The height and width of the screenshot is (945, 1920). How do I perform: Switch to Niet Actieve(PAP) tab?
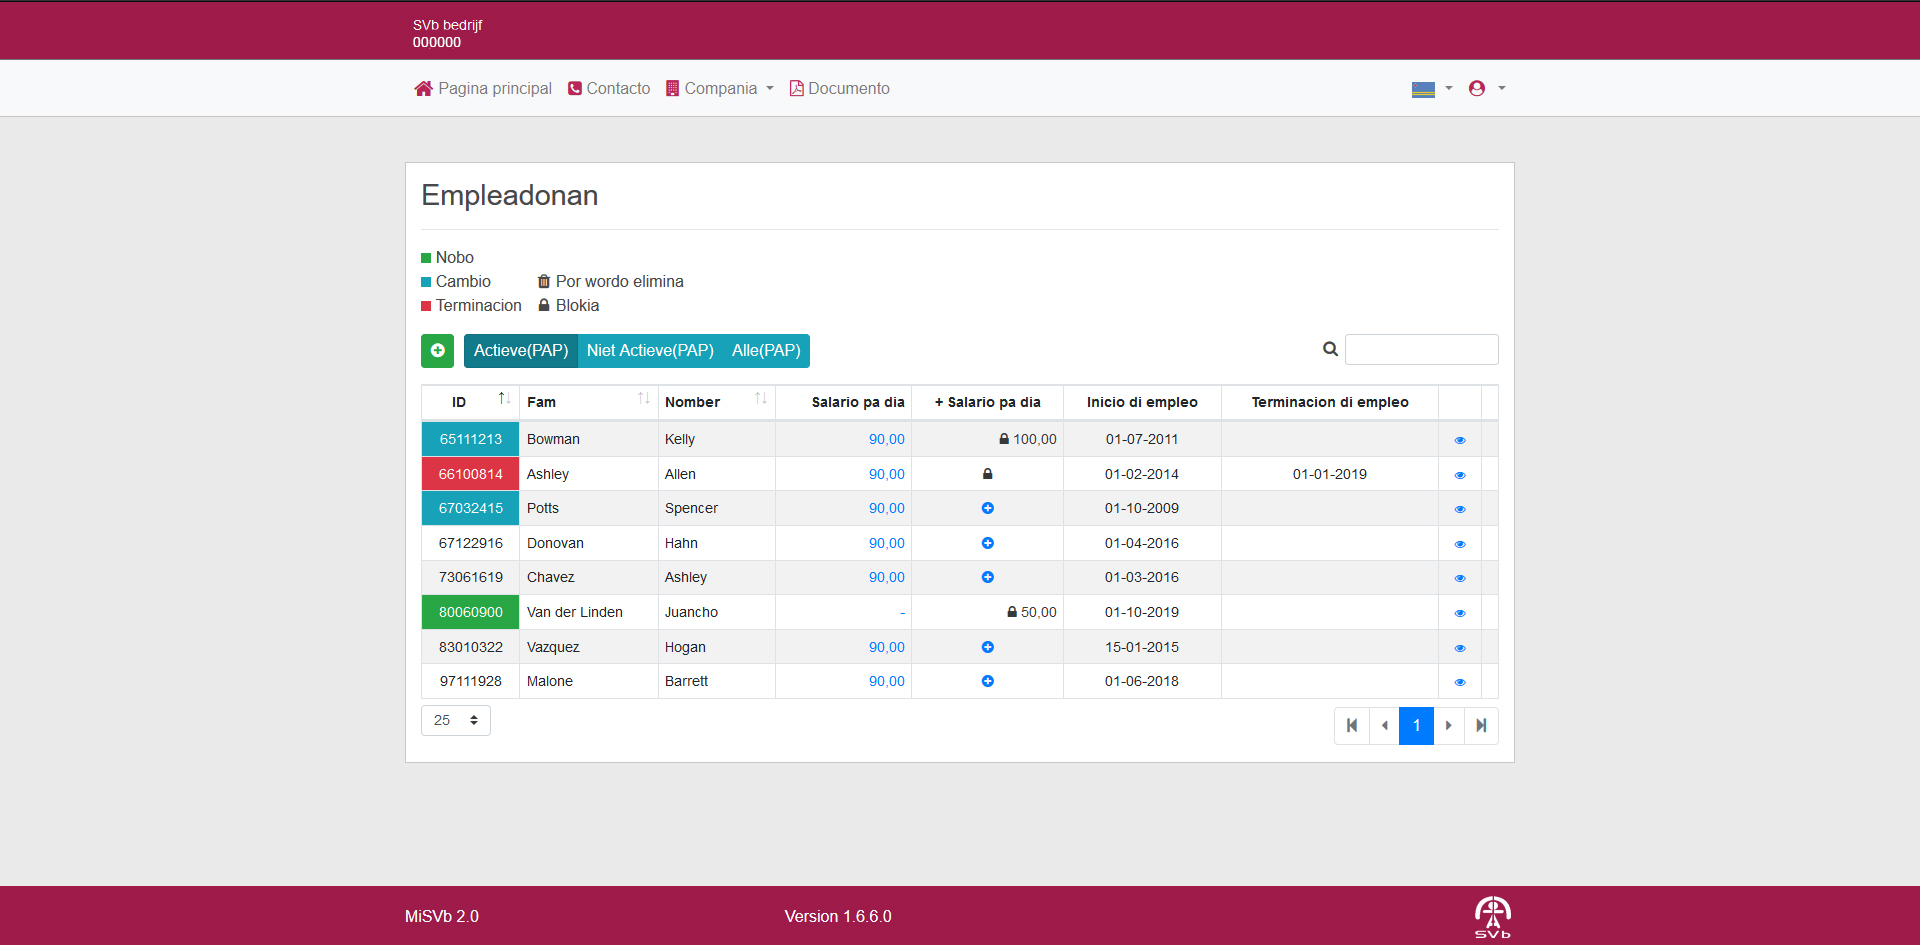650,351
